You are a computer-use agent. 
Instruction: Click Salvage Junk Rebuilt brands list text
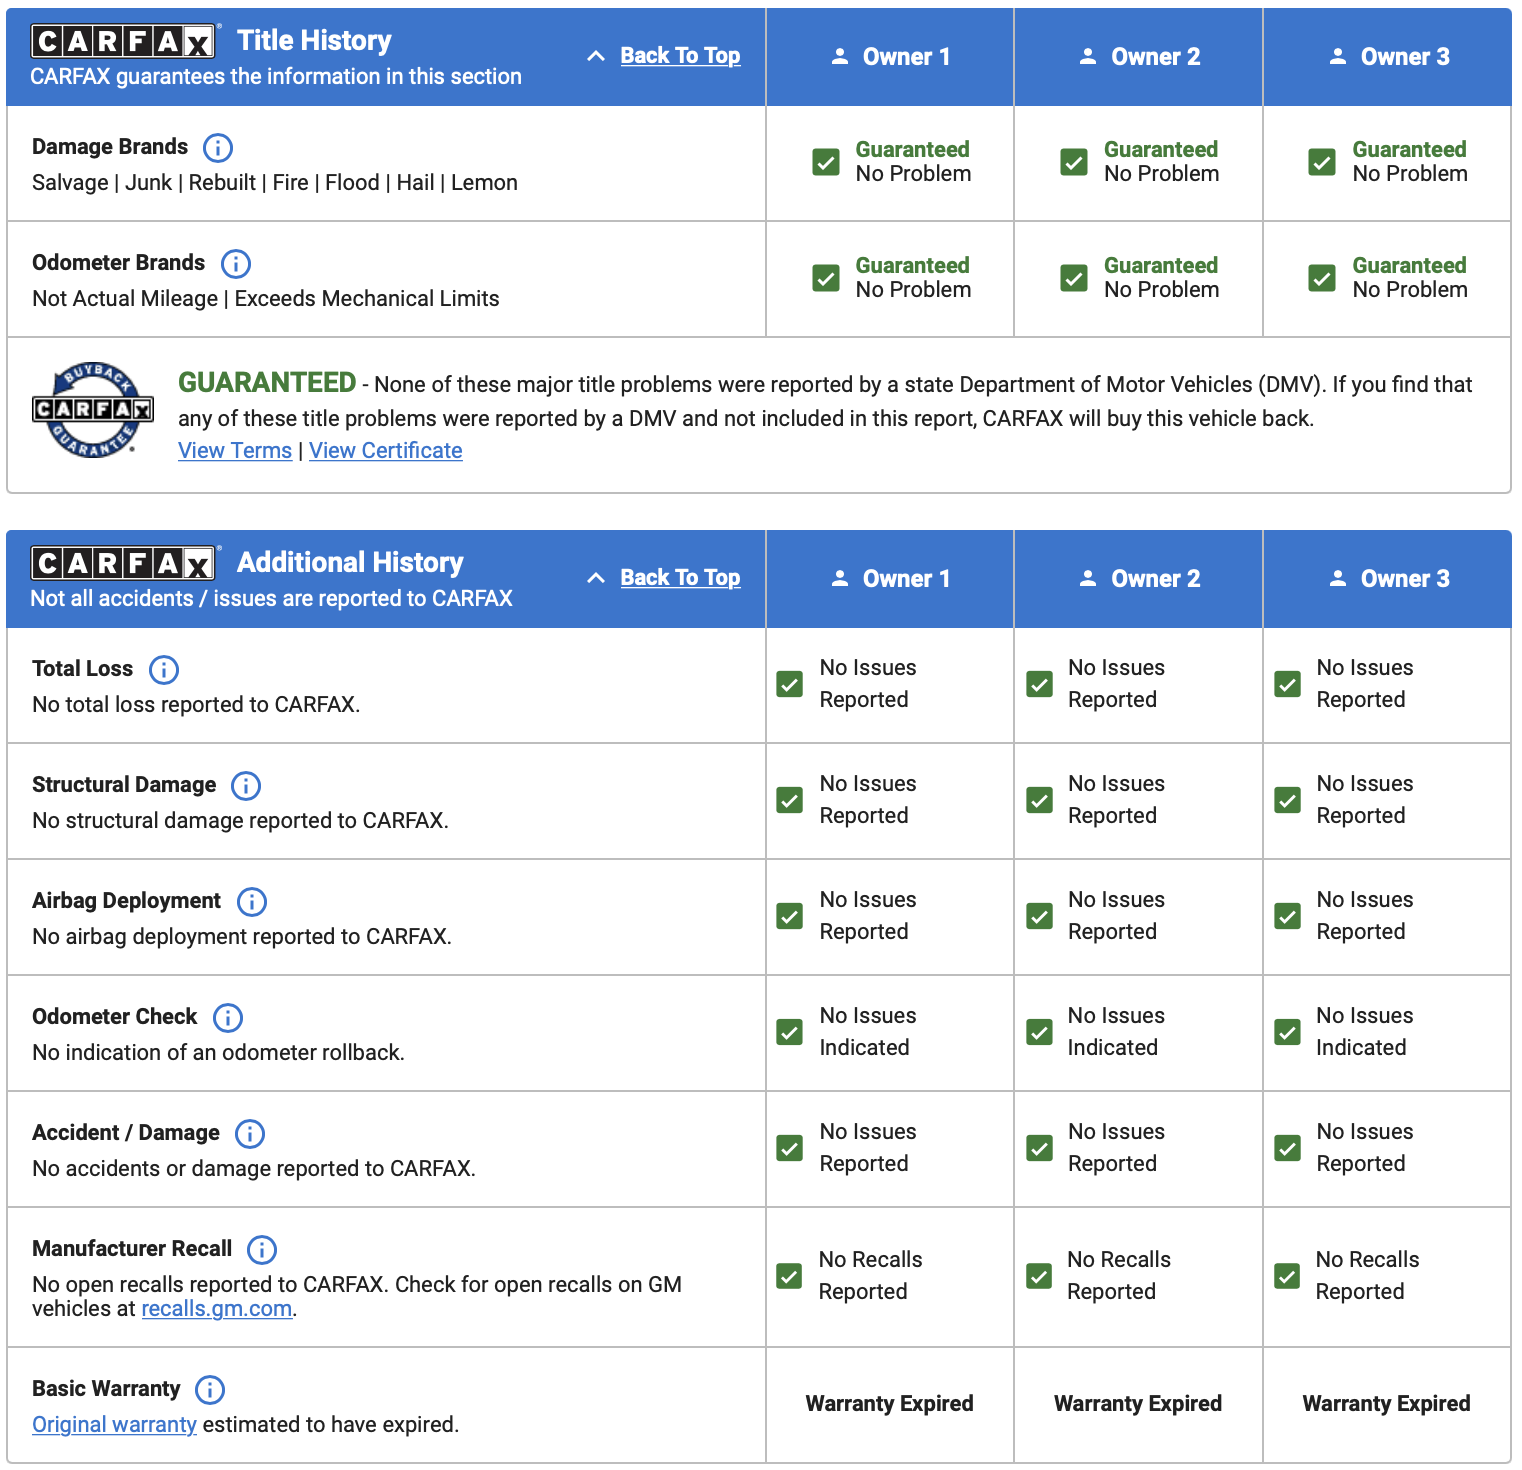pos(275,183)
